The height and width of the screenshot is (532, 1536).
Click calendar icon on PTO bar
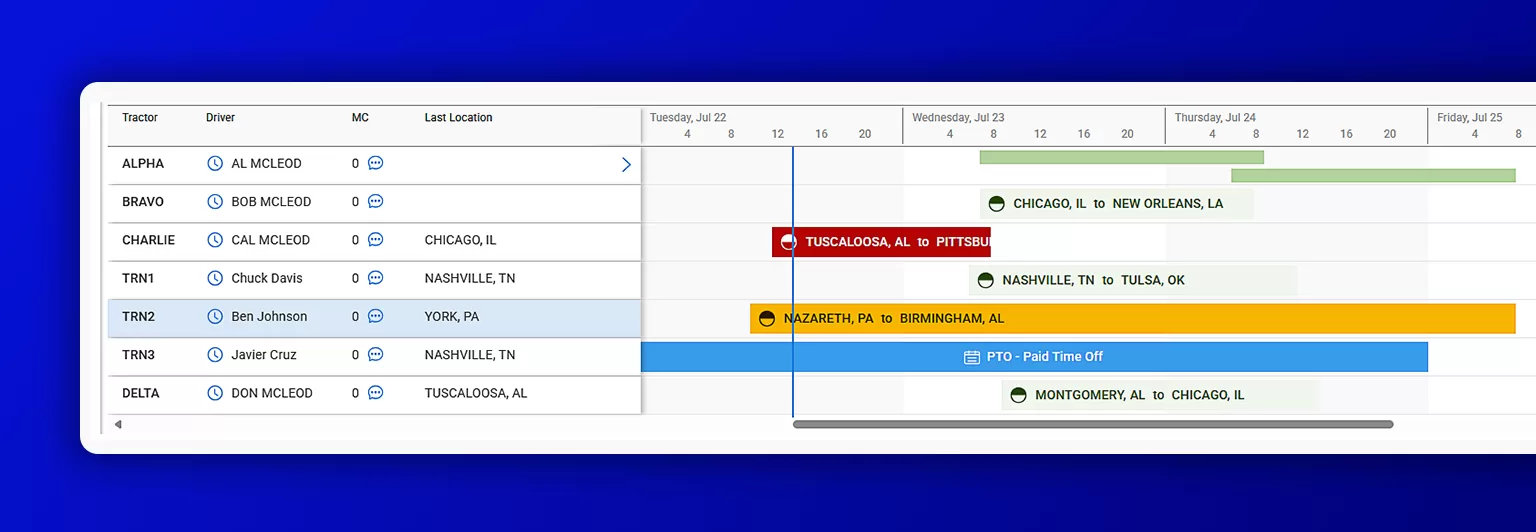[971, 357]
